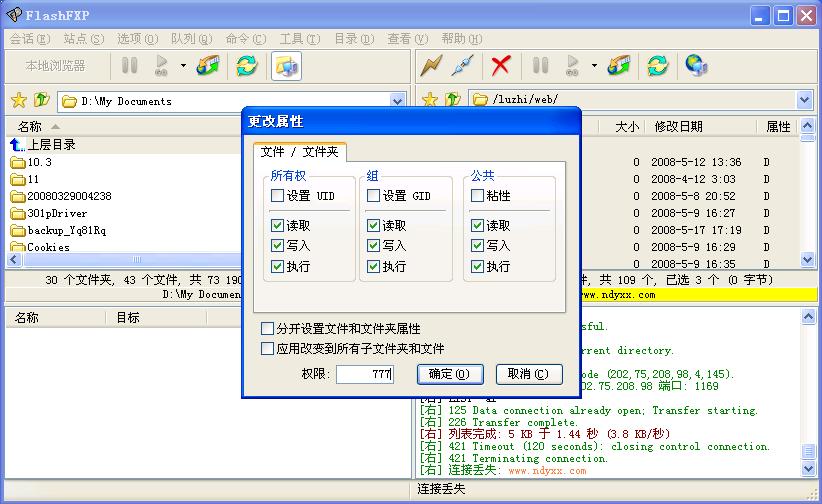Expand the /luzhi/web/ remote path dropdown
This screenshot has width=822, height=504.
pyautogui.click(x=805, y=100)
